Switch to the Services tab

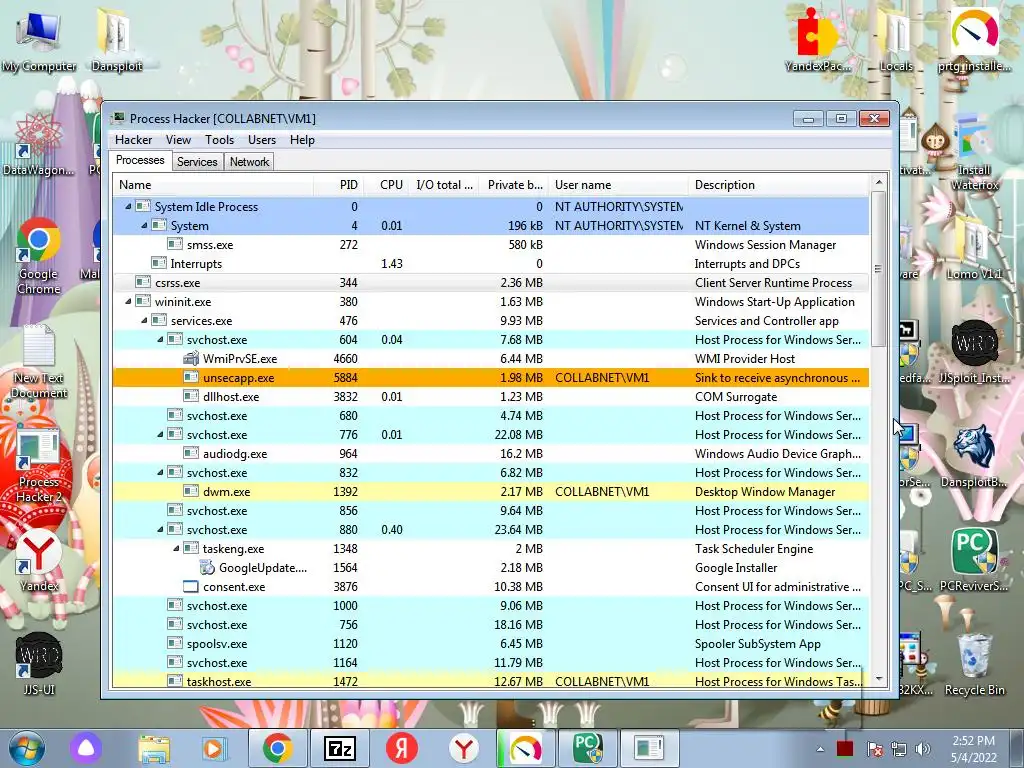pos(197,162)
